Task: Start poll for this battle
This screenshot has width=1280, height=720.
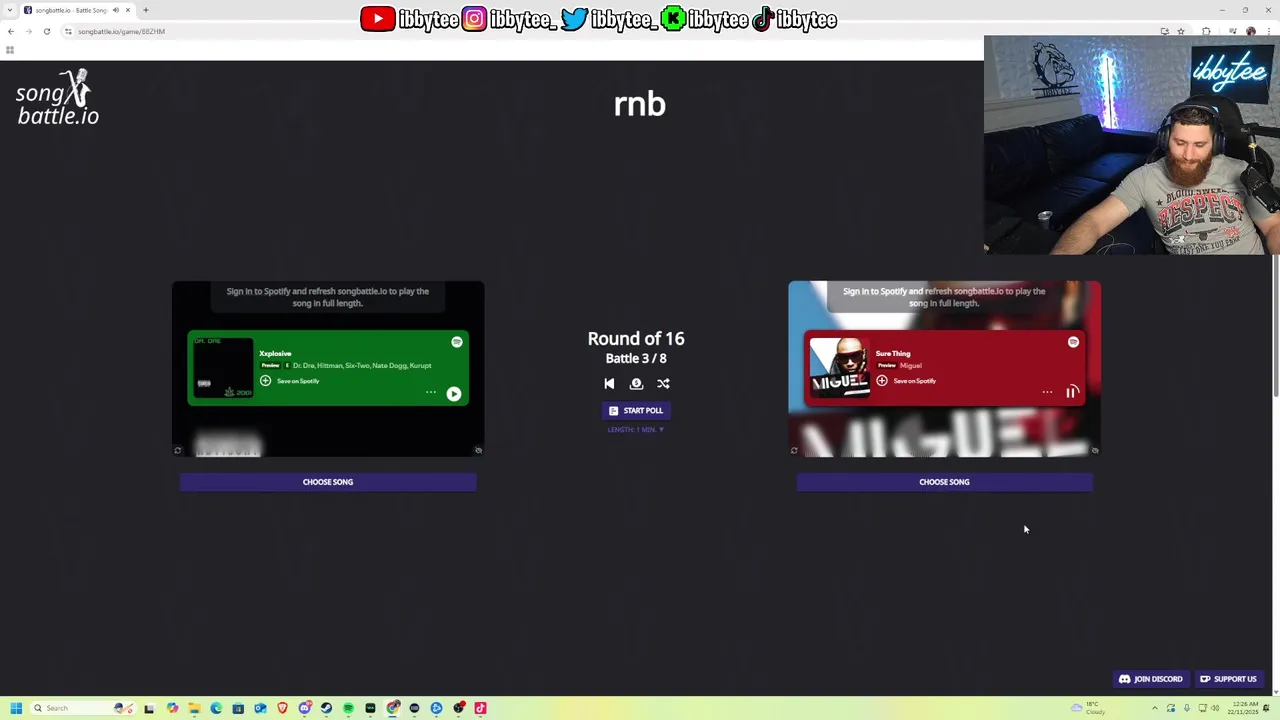Action: point(636,410)
